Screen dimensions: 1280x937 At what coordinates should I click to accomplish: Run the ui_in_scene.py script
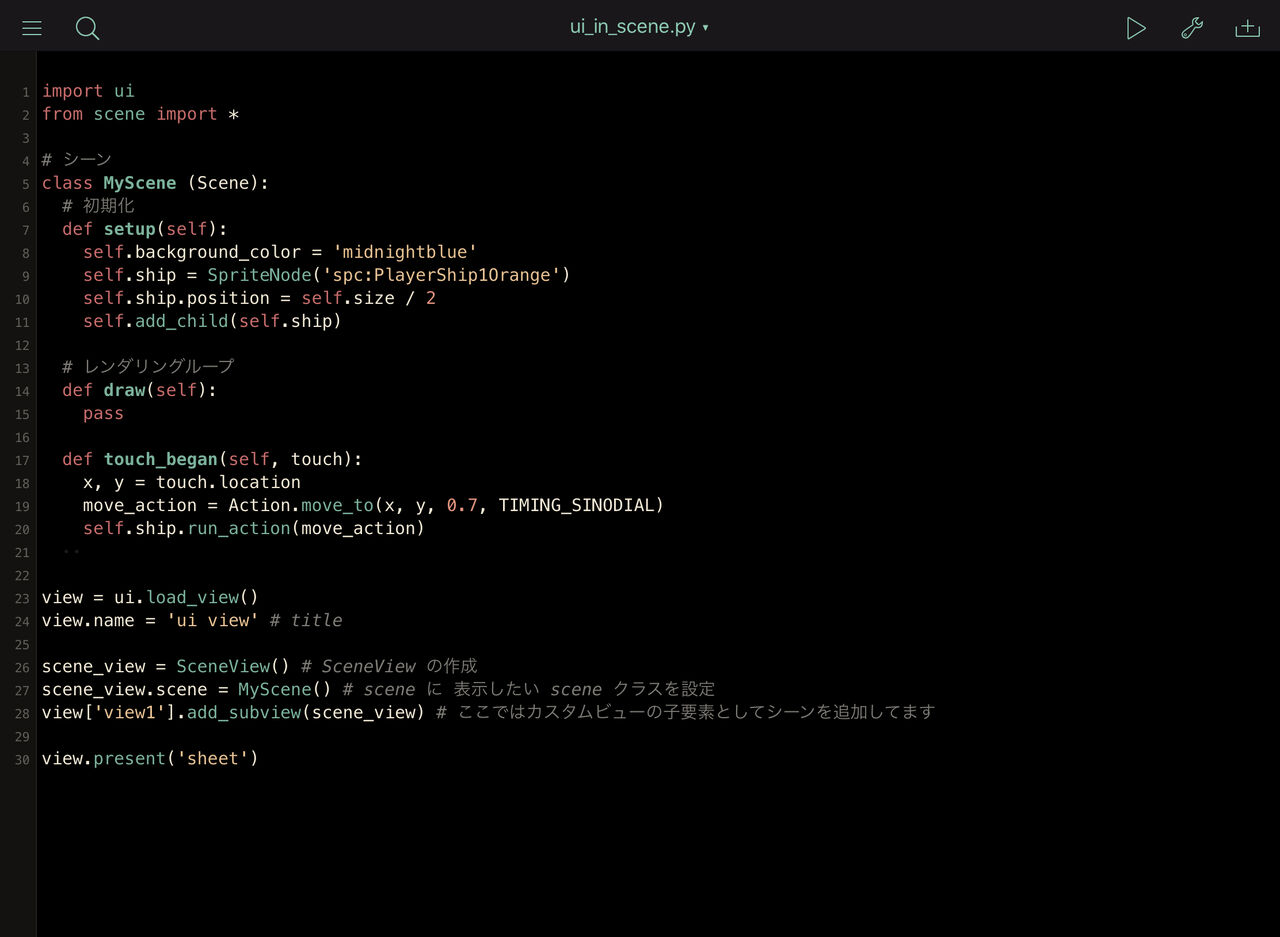tap(1136, 27)
